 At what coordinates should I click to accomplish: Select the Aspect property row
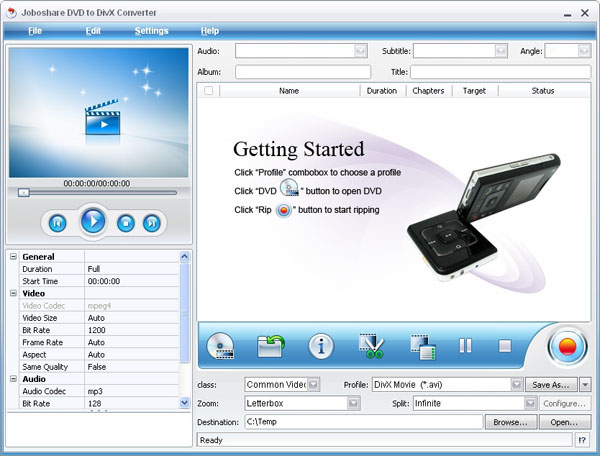point(99,354)
